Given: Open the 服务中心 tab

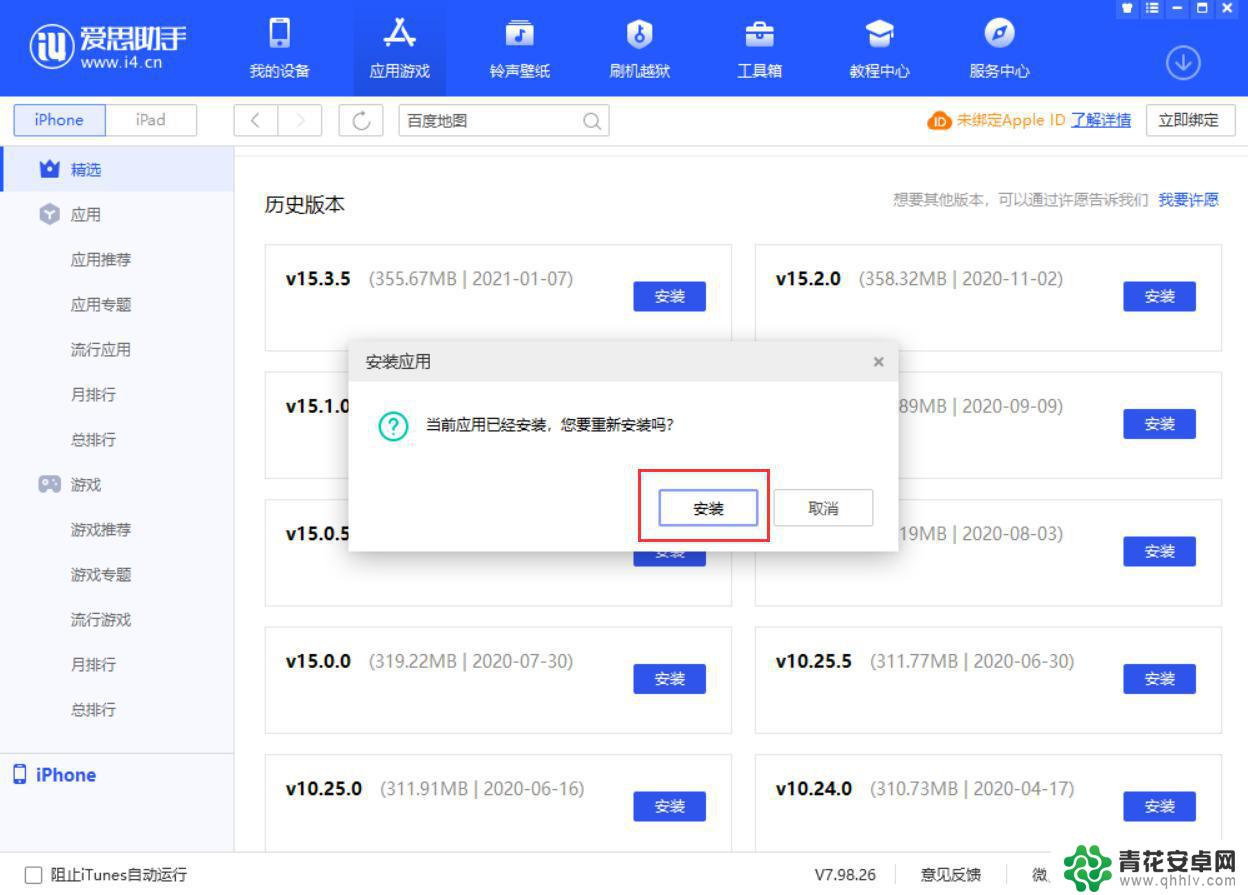Looking at the screenshot, I should click(x=999, y=48).
